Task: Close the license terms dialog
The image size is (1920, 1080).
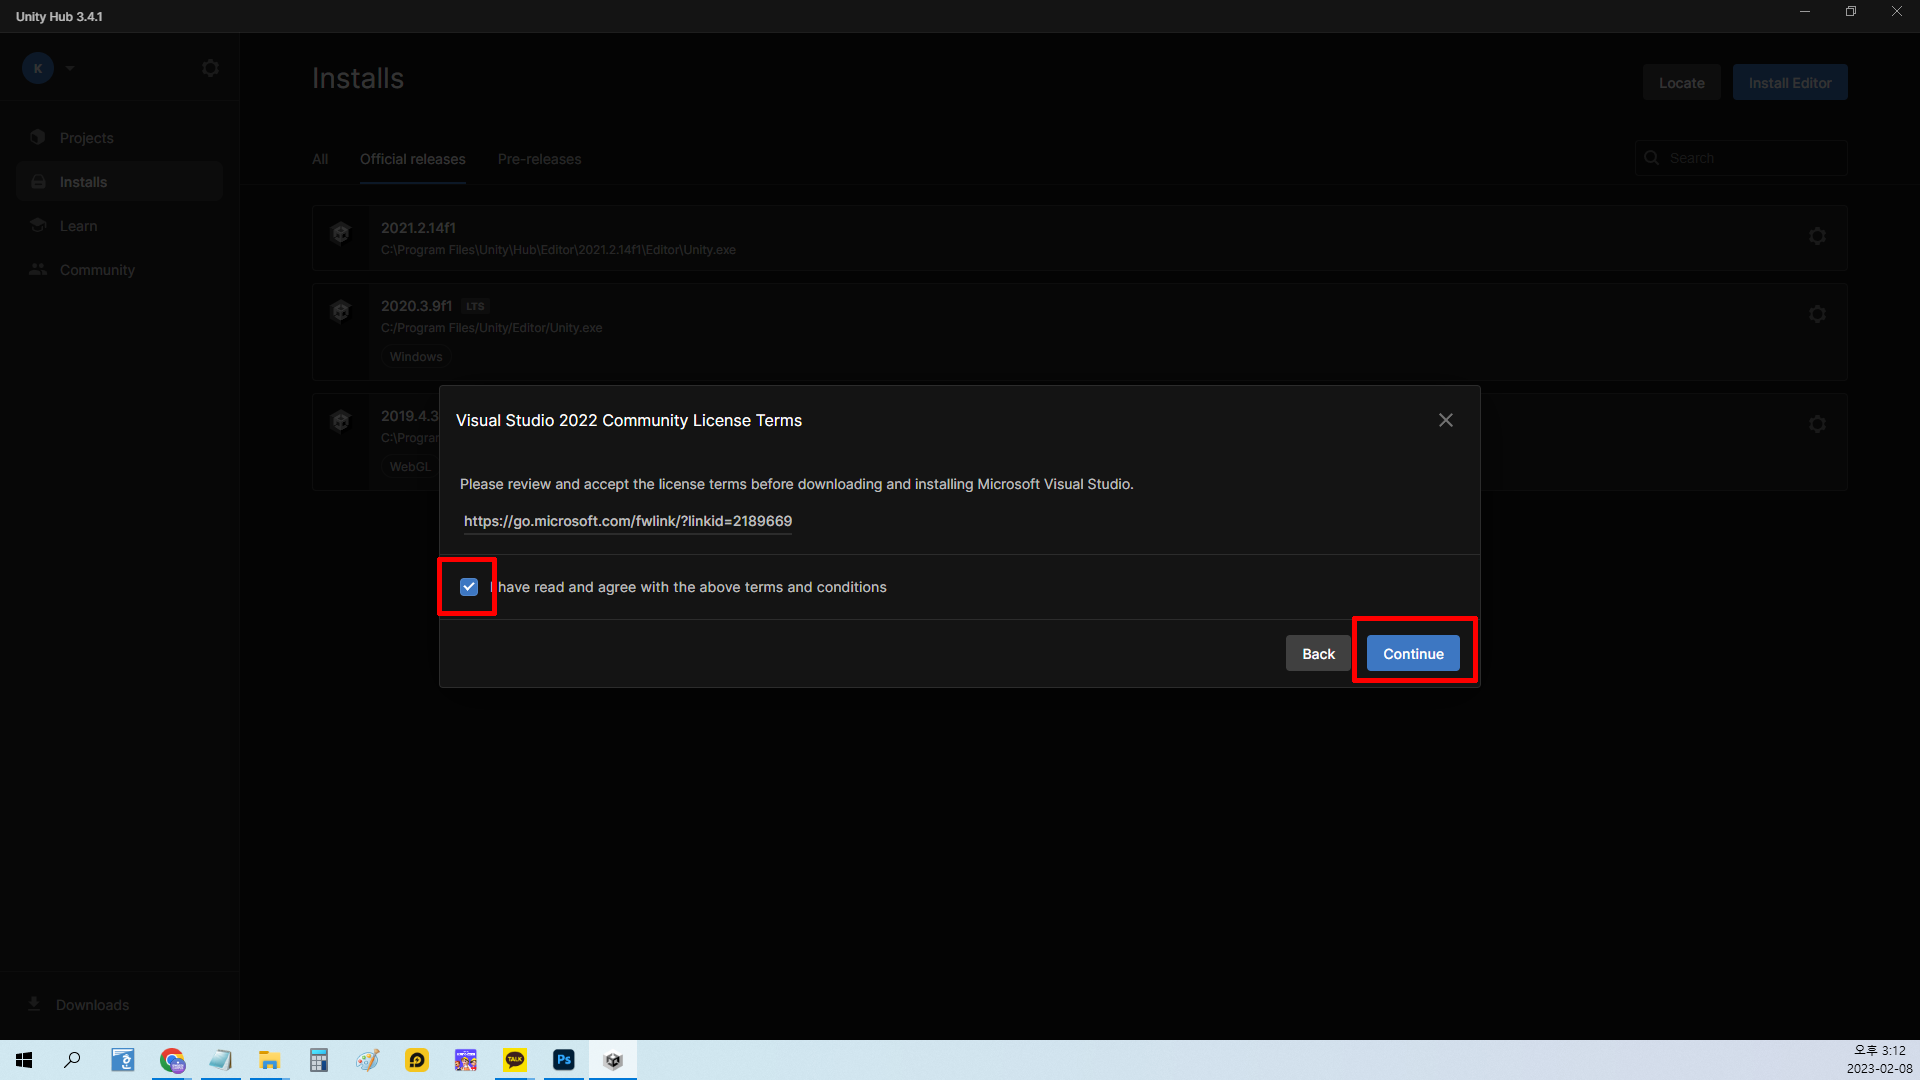Action: [1445, 420]
